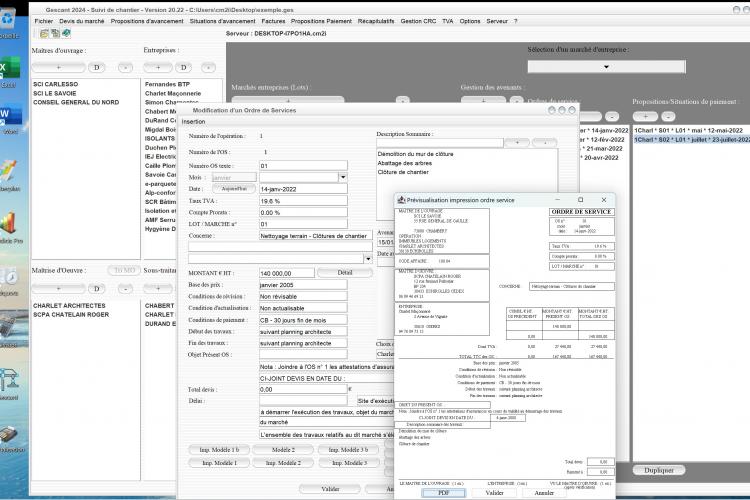The height and width of the screenshot is (500, 750).
Task: Click the documents copy toolbar icon
Action: pos(55,33)
